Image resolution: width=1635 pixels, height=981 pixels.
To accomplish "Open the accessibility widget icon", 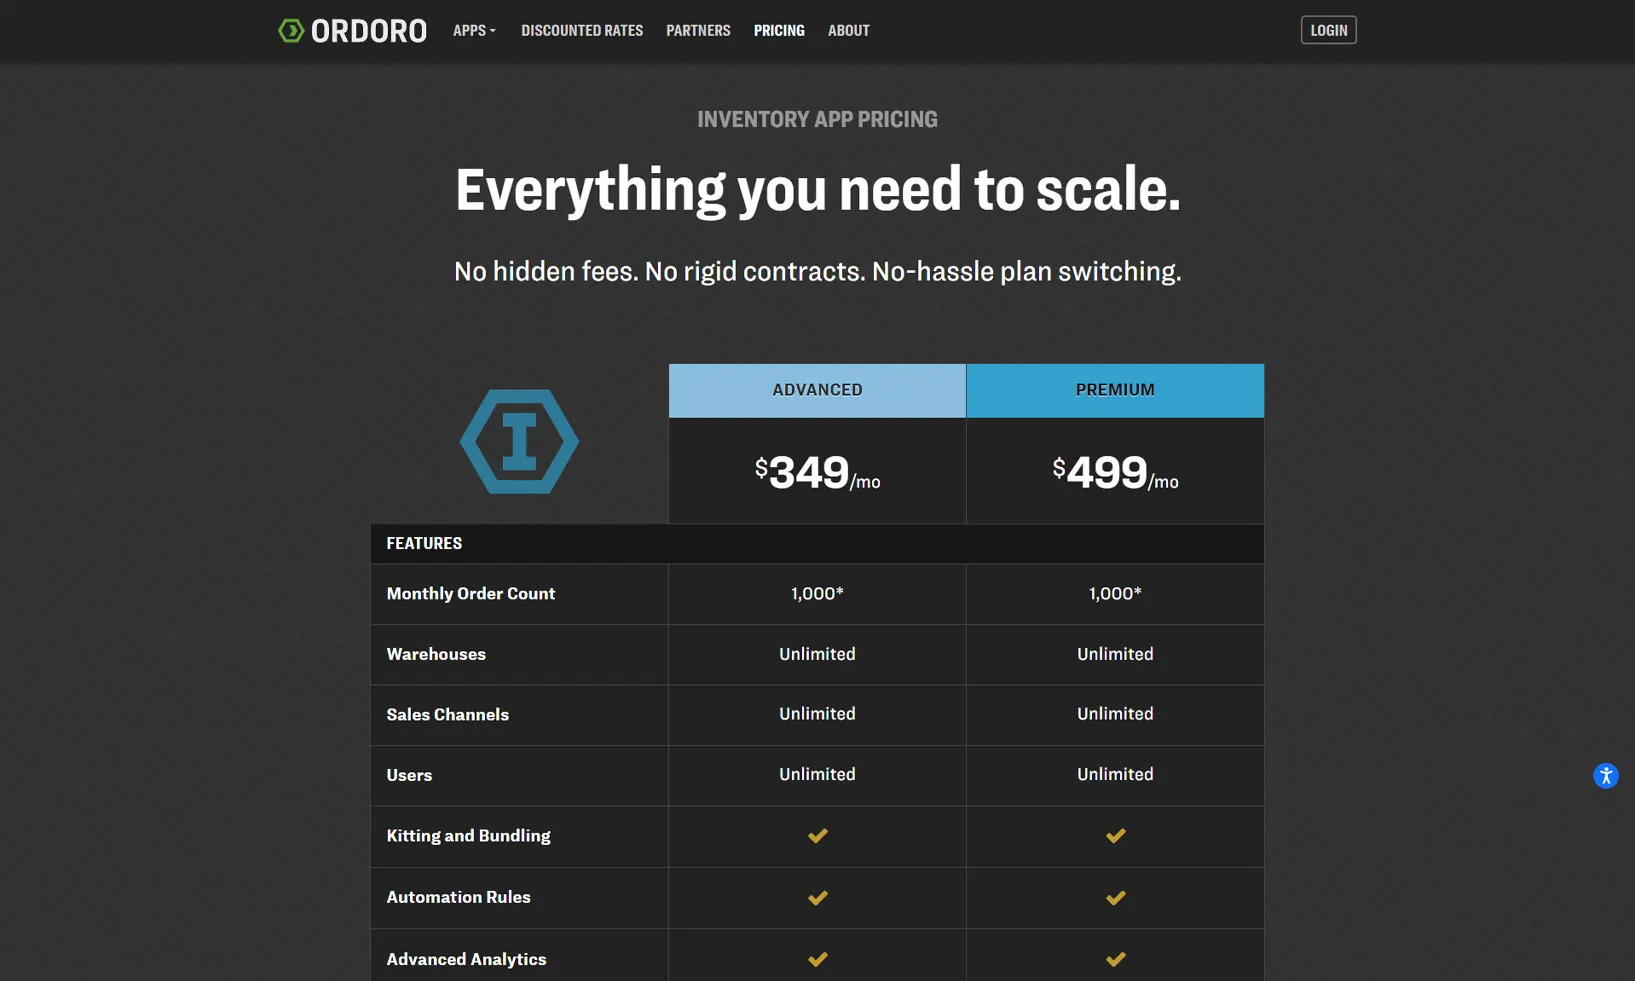I will pyautogui.click(x=1605, y=775).
